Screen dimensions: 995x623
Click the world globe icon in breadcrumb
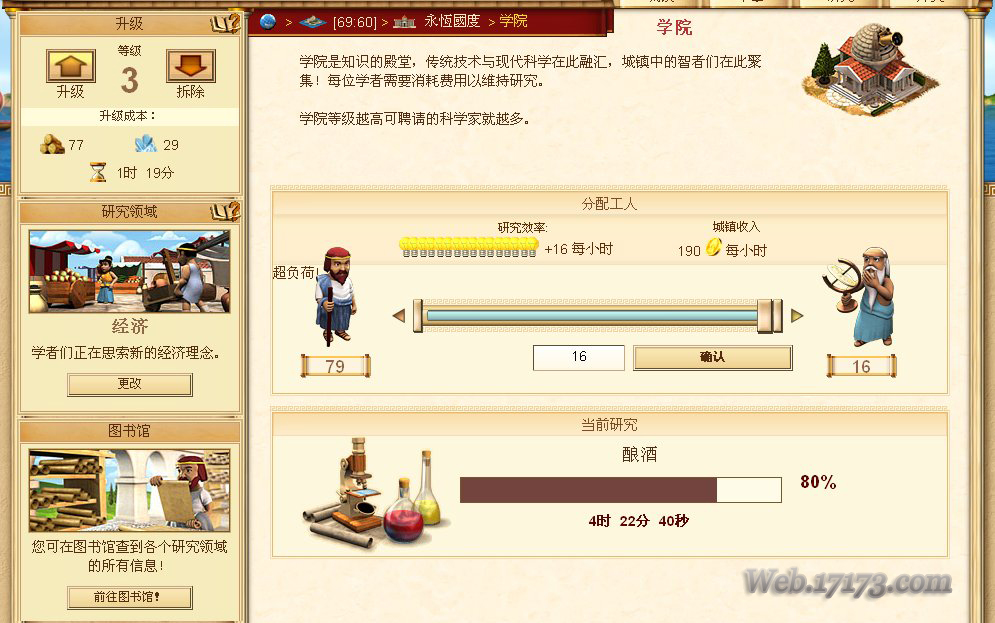(268, 22)
